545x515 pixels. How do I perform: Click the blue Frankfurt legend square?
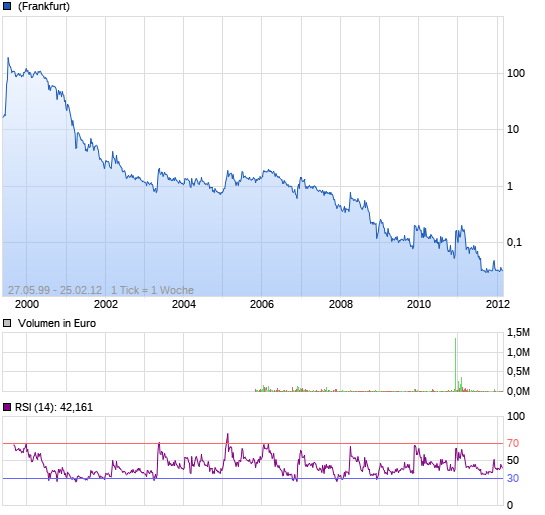click(x=7, y=6)
